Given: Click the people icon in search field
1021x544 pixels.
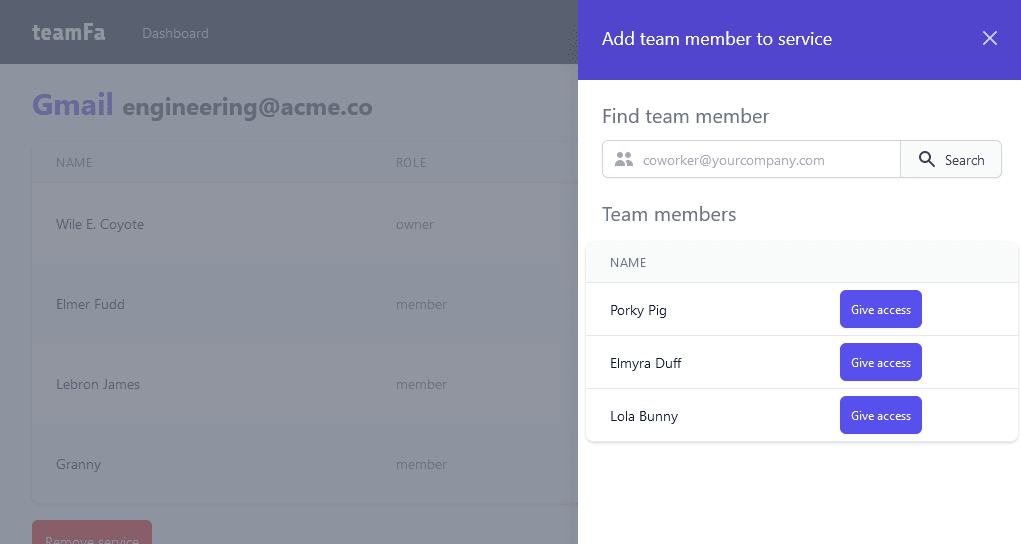Looking at the screenshot, I should pos(624,160).
